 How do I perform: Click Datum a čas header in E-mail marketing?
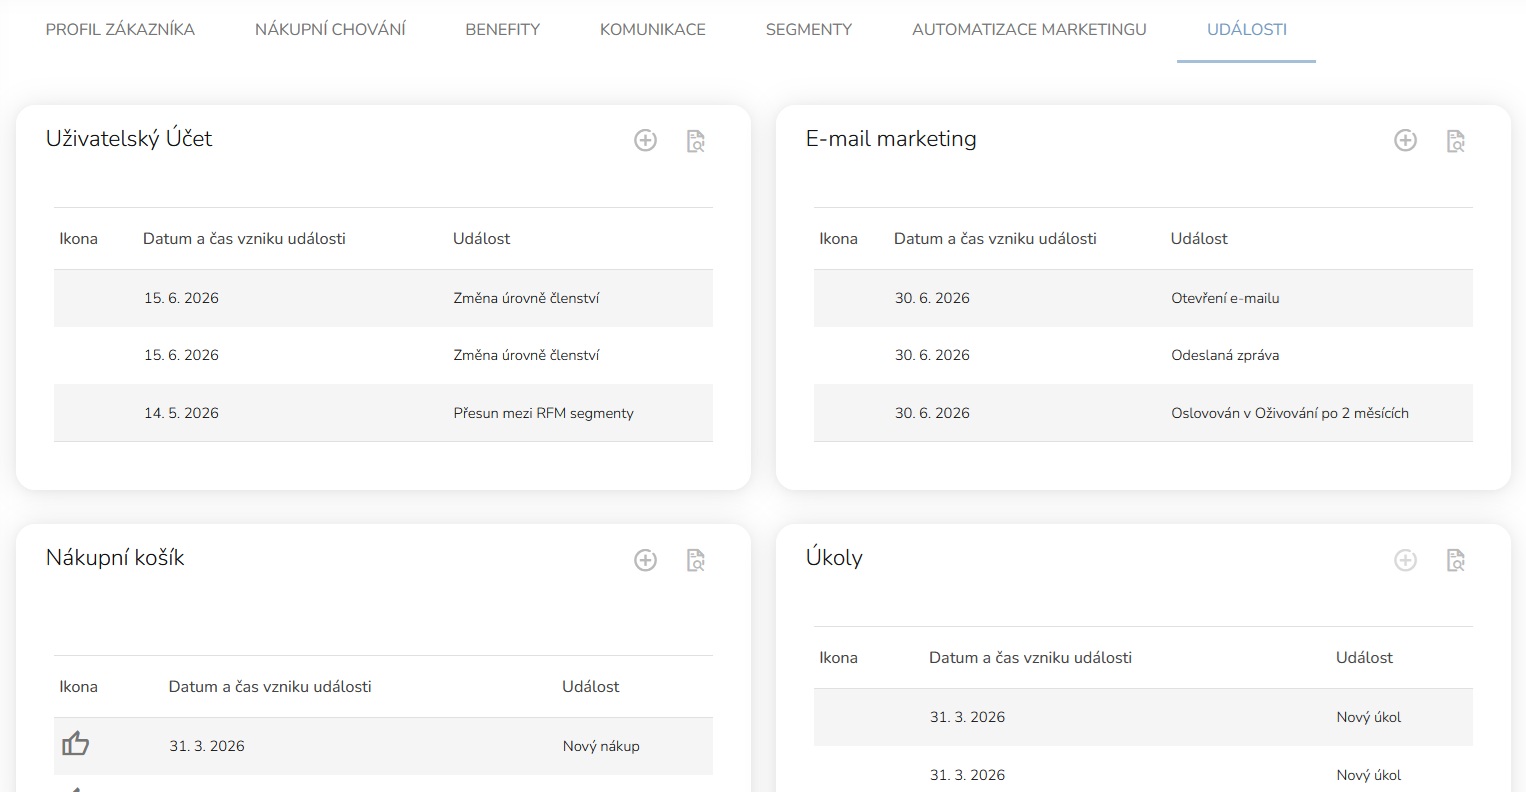point(995,239)
